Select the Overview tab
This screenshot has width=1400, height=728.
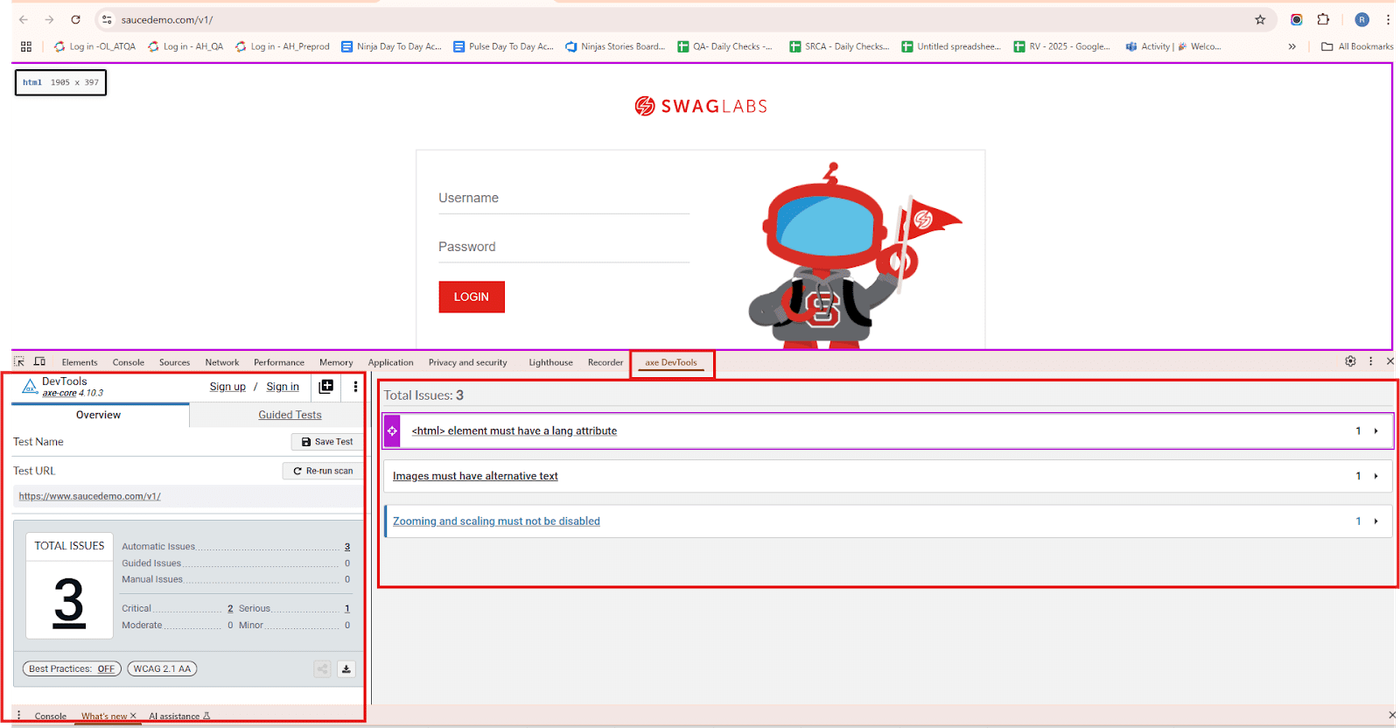click(x=99, y=415)
